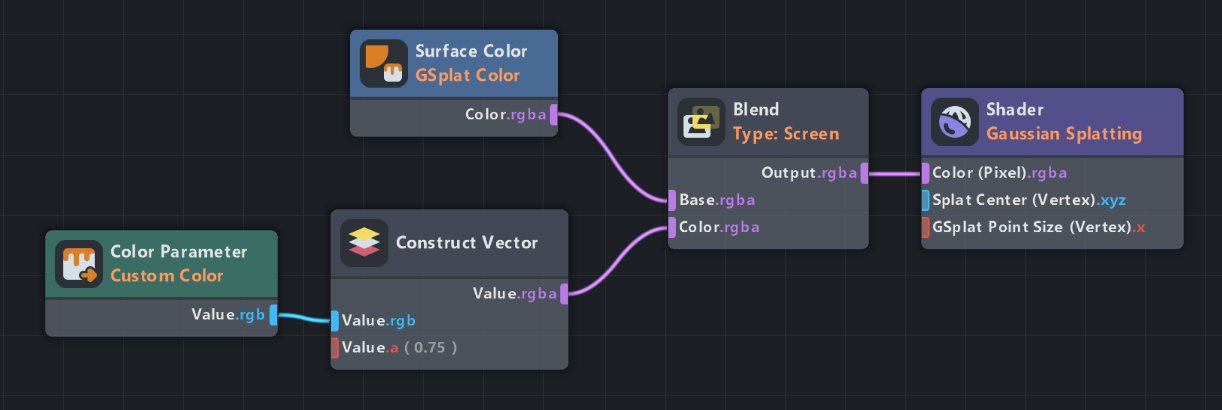Select the 'Custom Color' parameter name label
The image size is (1222, 410).
166,275
